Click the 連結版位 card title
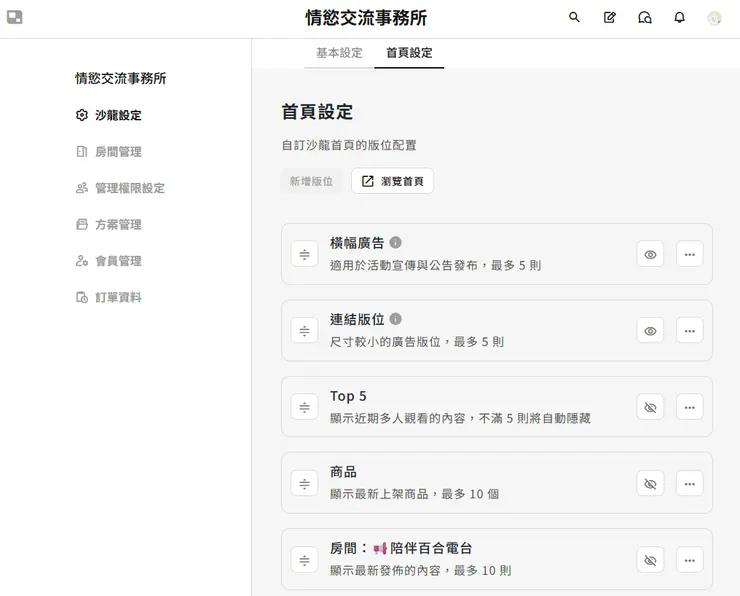This screenshot has height=596, width=740. point(357,319)
